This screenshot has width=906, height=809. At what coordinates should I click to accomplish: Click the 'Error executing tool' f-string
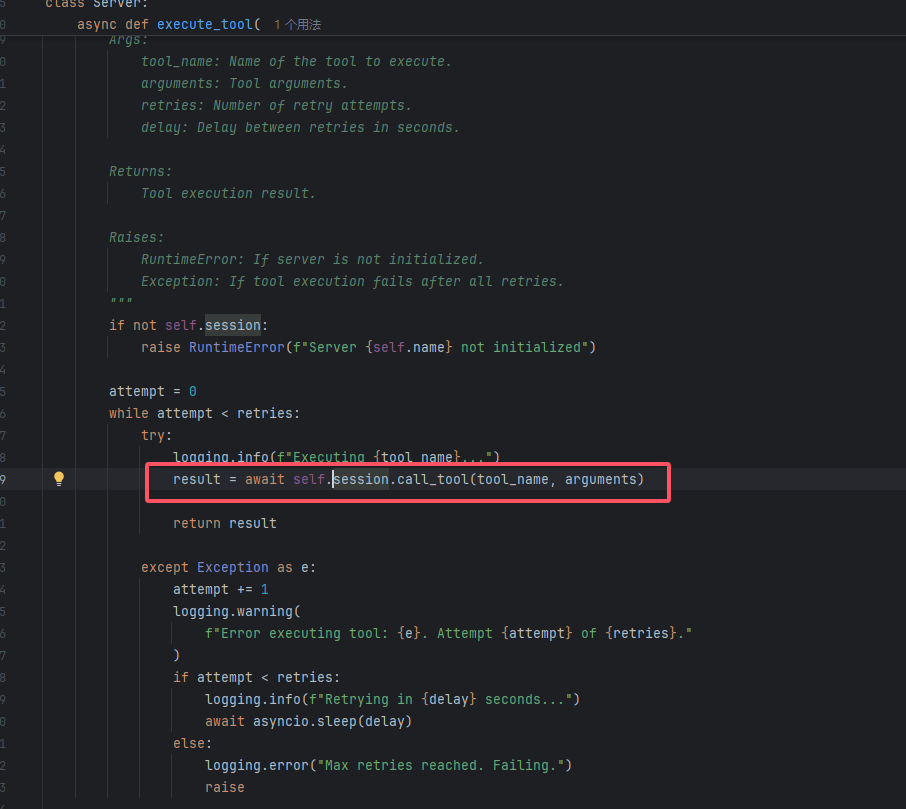(x=448, y=633)
